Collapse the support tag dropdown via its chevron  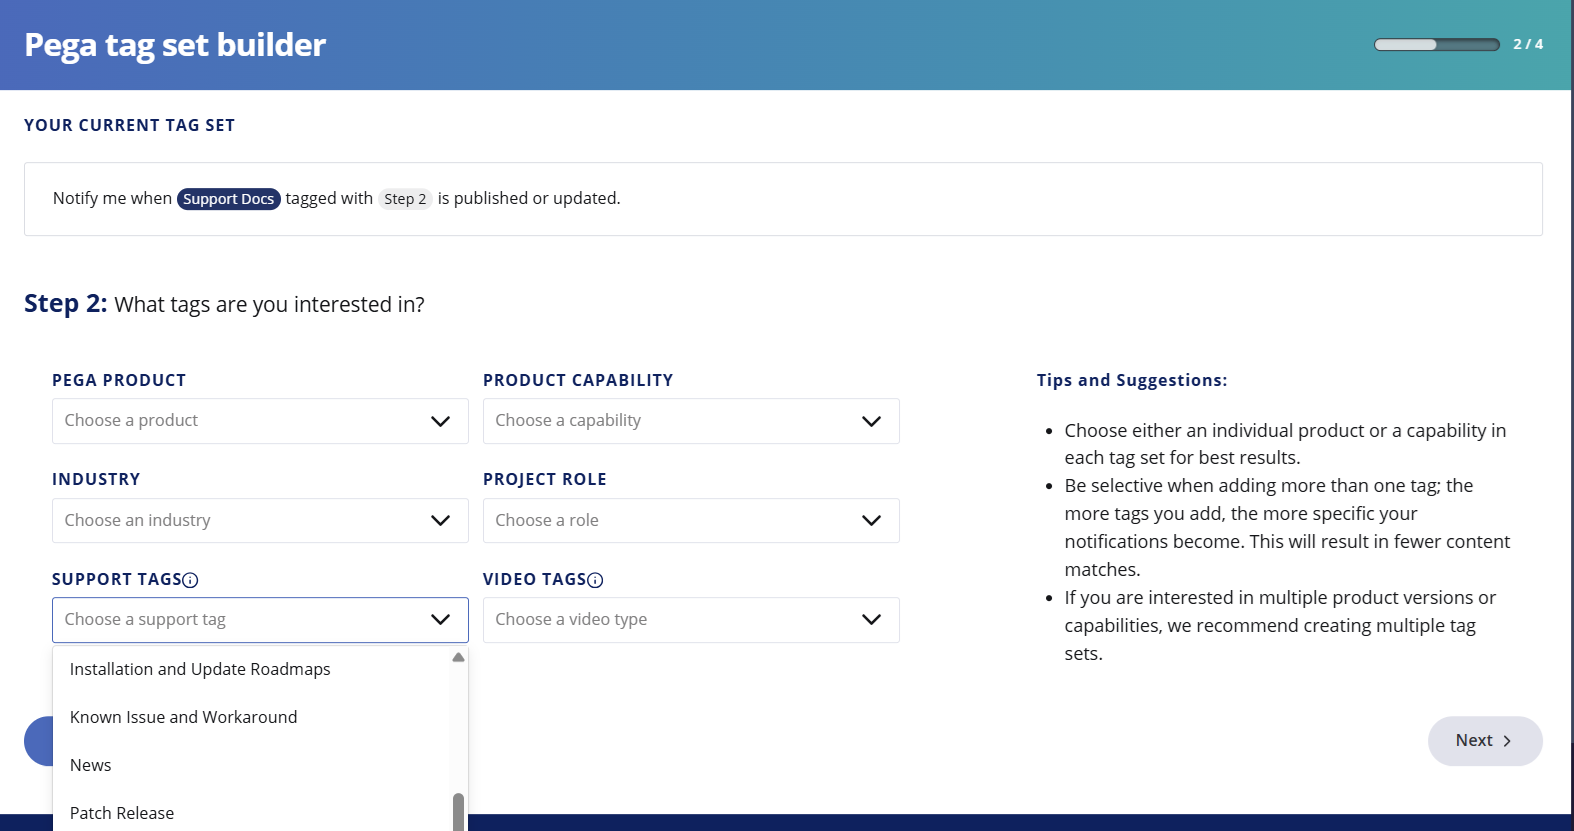point(440,620)
